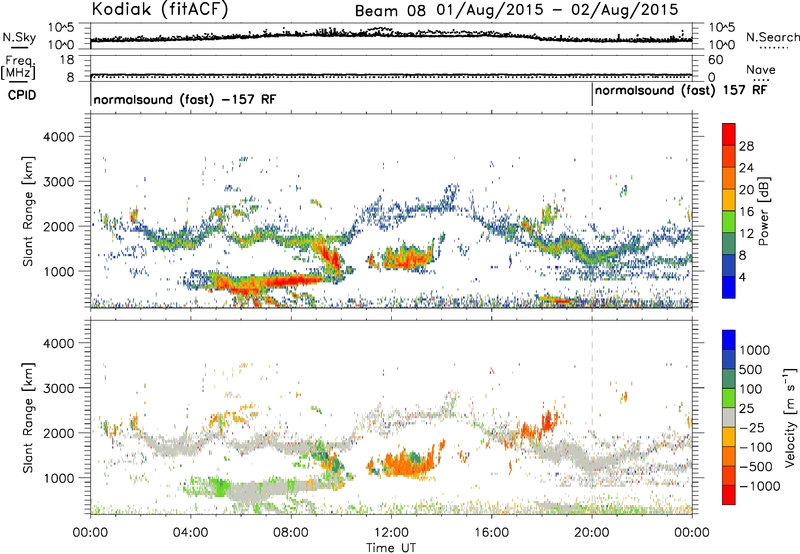The width and height of the screenshot is (800, 554).
Task: Click the CPID change marker line at 20:00
Action: point(592,95)
